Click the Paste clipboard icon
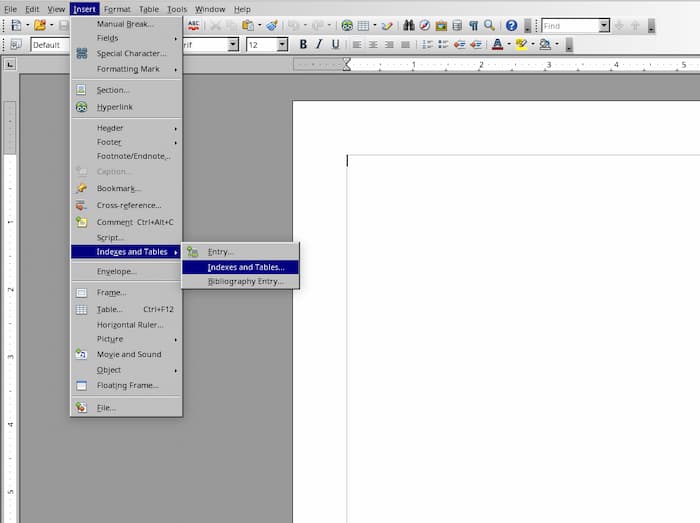700x523 pixels. pos(247,25)
